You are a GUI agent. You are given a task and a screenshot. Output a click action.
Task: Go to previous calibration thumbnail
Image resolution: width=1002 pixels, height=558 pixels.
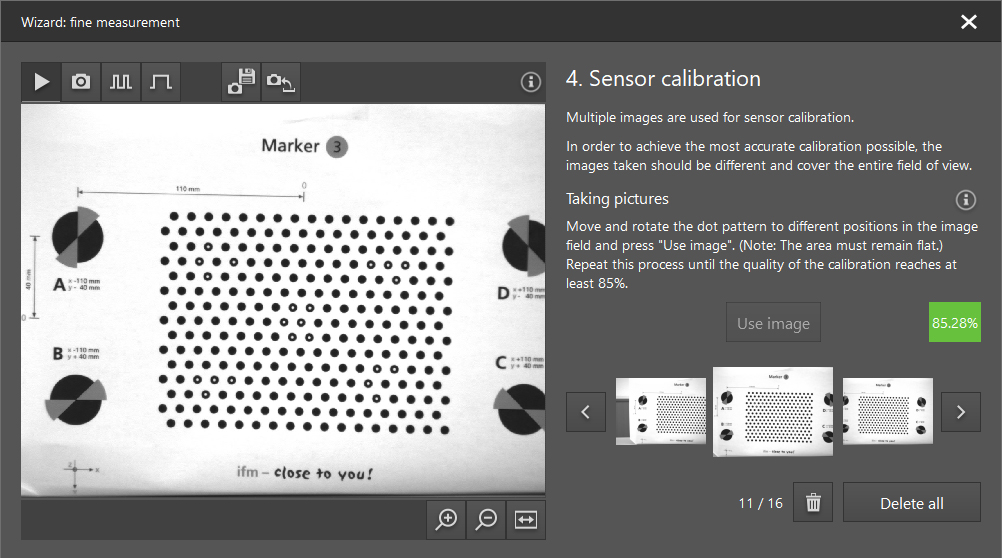(586, 411)
